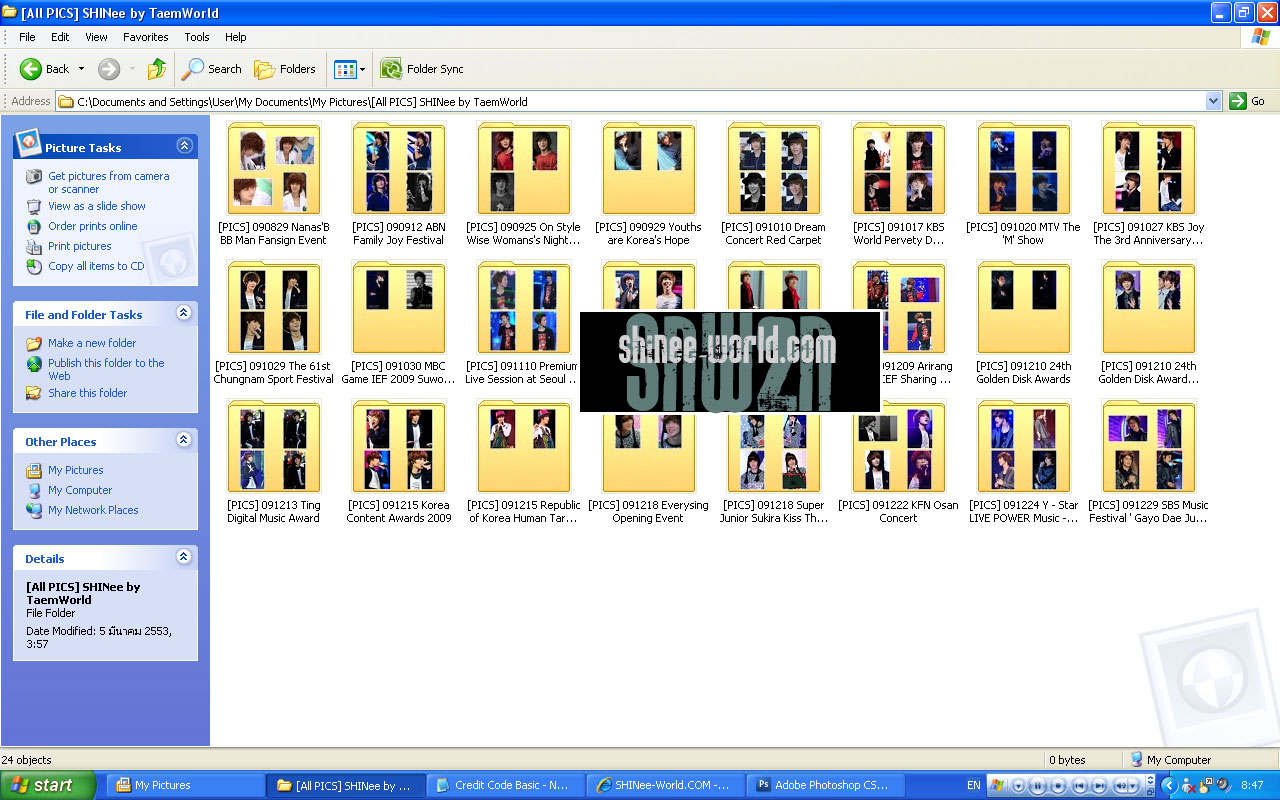Toggle the Folders tree pane
Viewport: 1280px width, 800px height.
pos(285,69)
